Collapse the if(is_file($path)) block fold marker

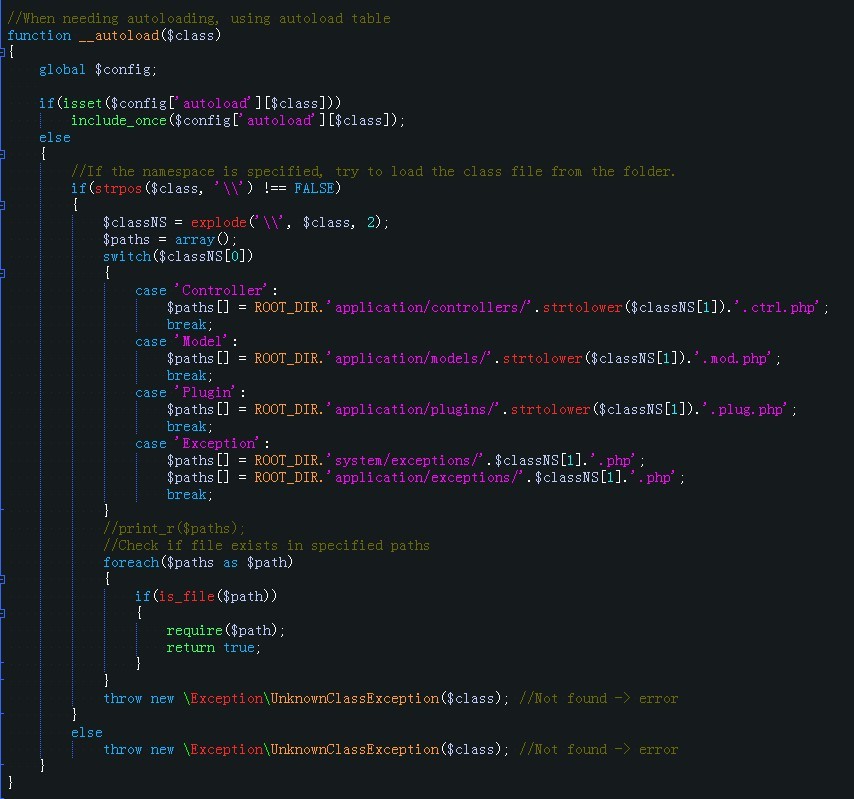pos(2,614)
